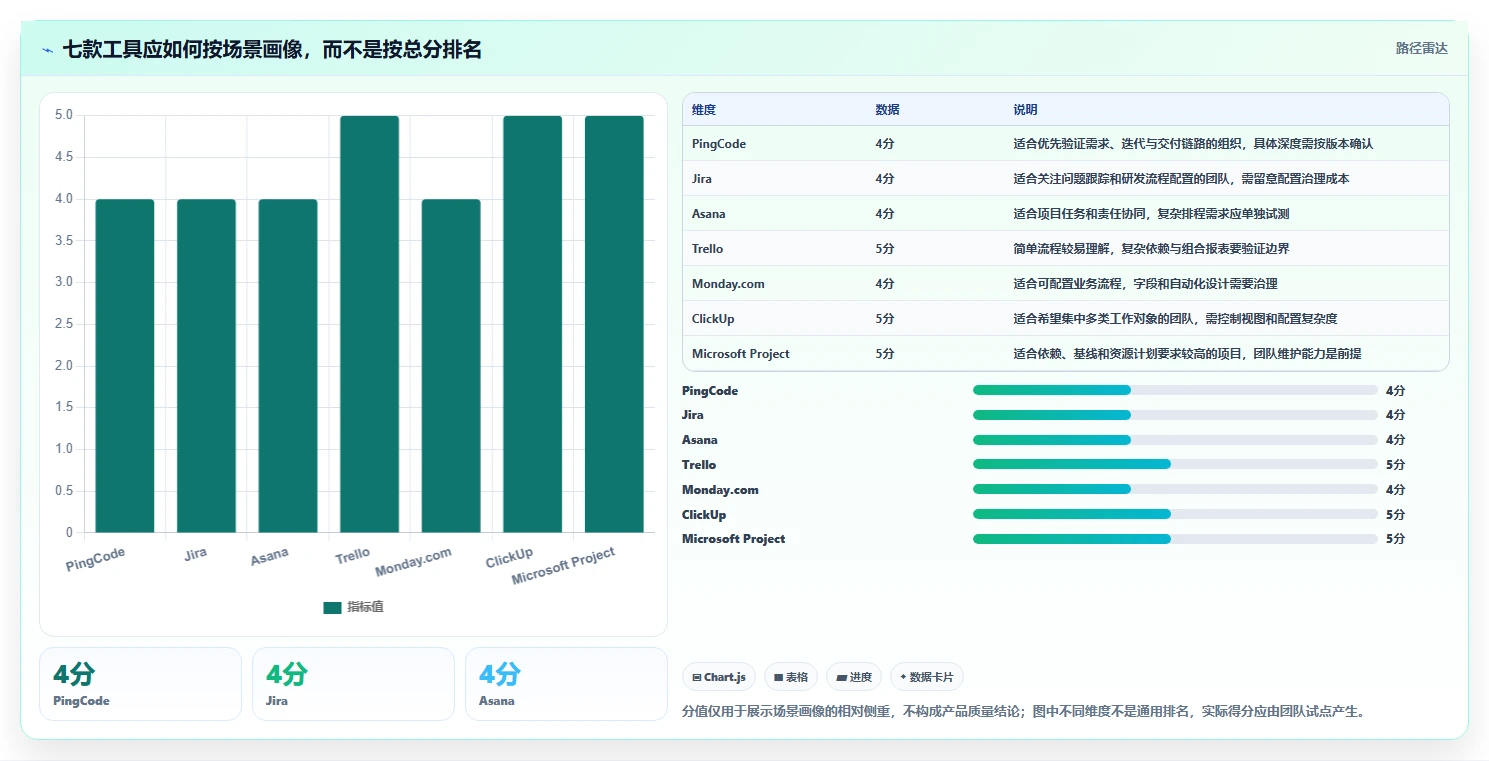
Task: Click the 4分 value beside the Monday.com progress bar
Action: point(1395,490)
